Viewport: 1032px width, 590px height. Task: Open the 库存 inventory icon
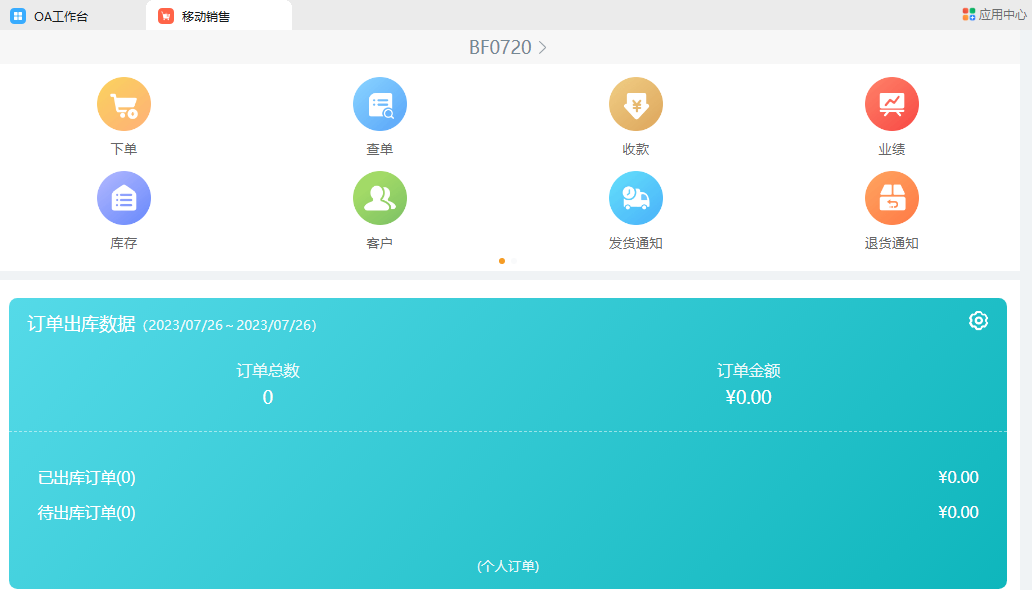click(124, 198)
